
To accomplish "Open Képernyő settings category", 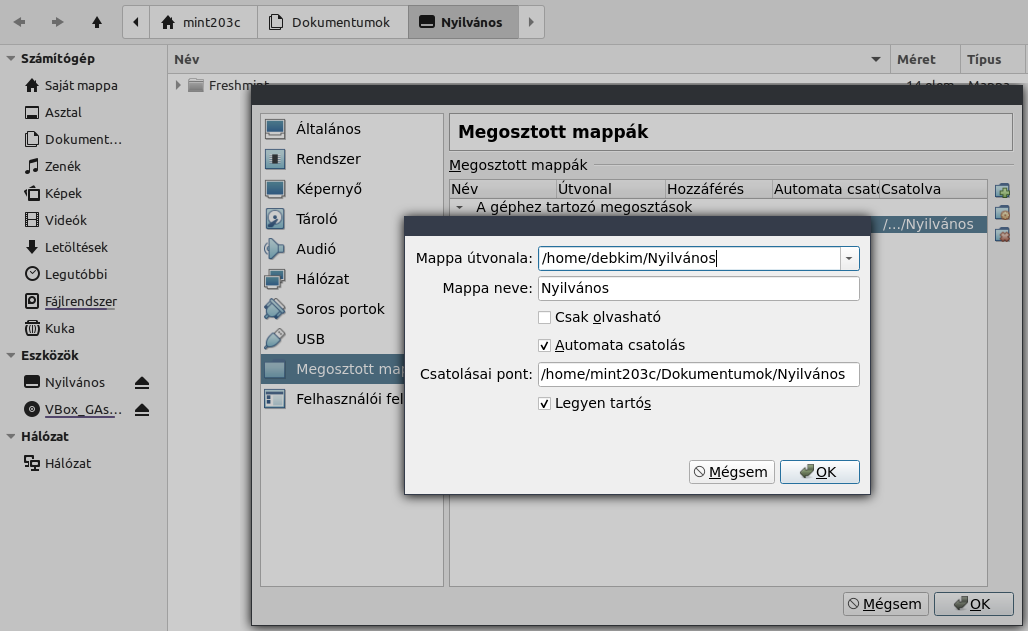I will (352, 189).
